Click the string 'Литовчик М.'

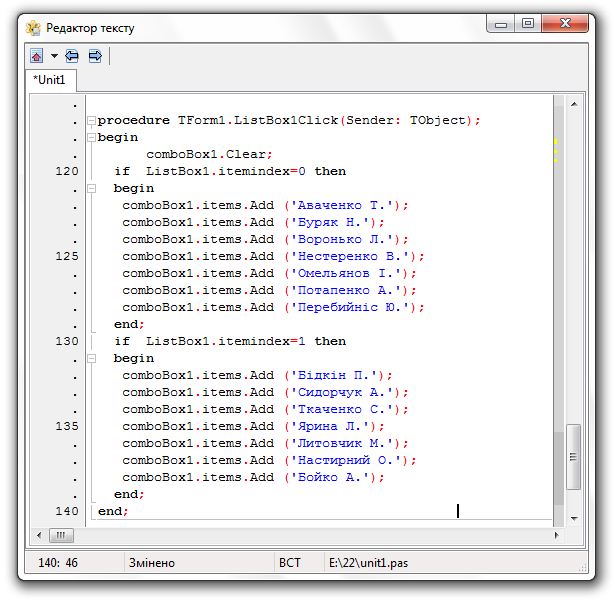pos(342,443)
